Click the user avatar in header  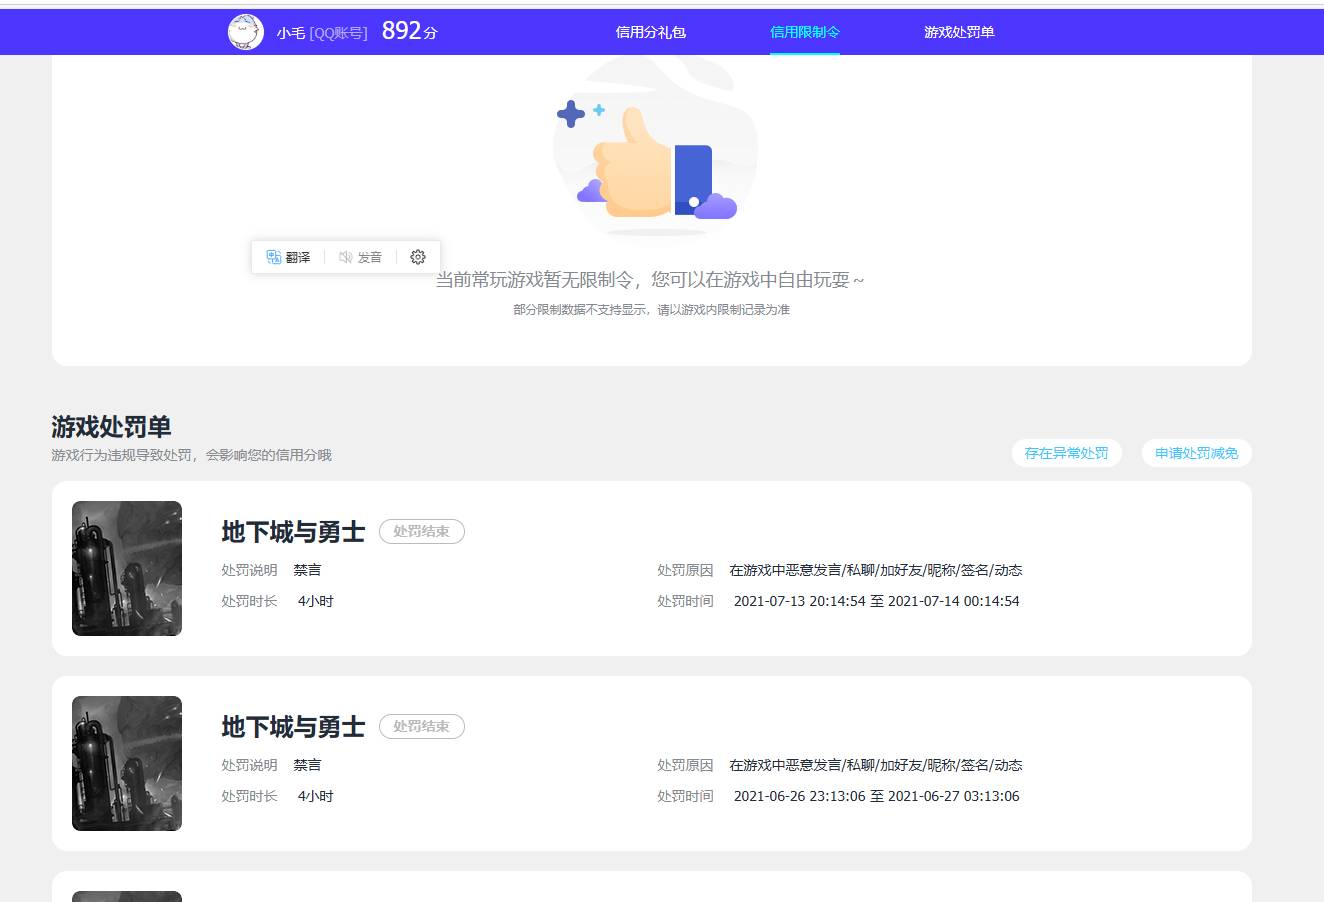click(x=246, y=32)
